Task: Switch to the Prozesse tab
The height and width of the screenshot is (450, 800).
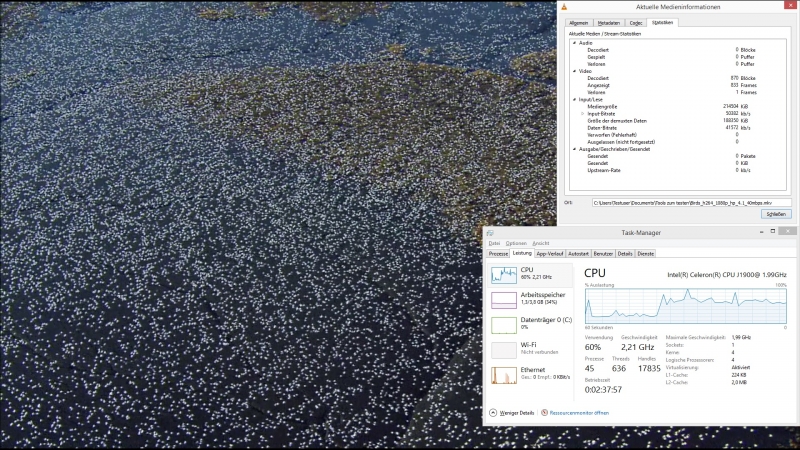Action: pos(498,254)
